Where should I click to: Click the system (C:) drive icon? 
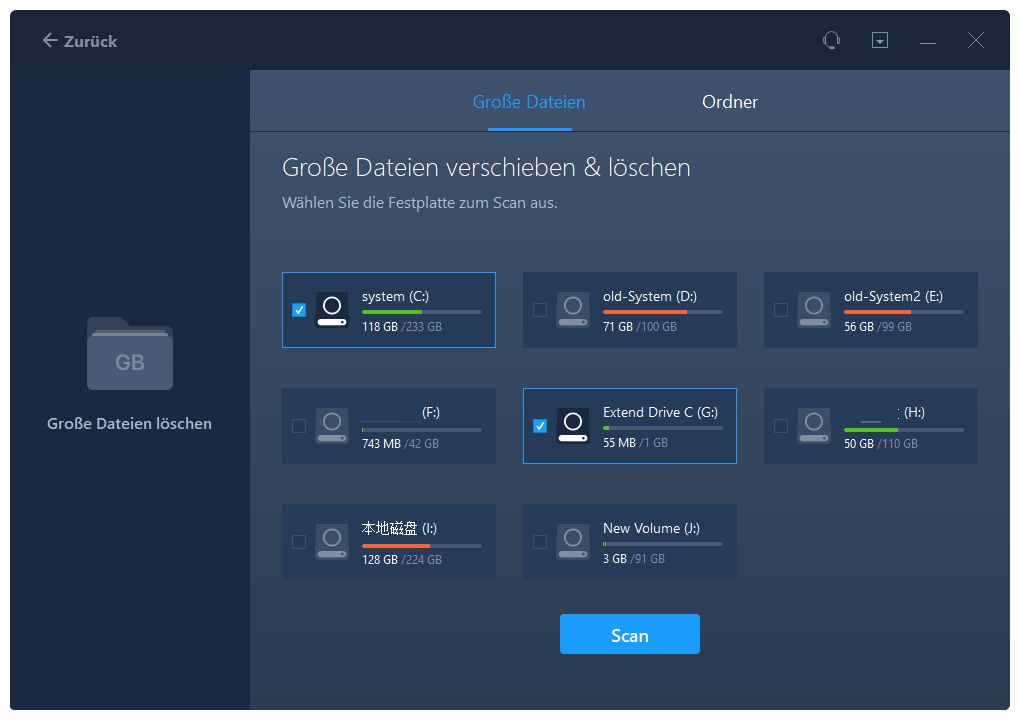tap(332, 309)
